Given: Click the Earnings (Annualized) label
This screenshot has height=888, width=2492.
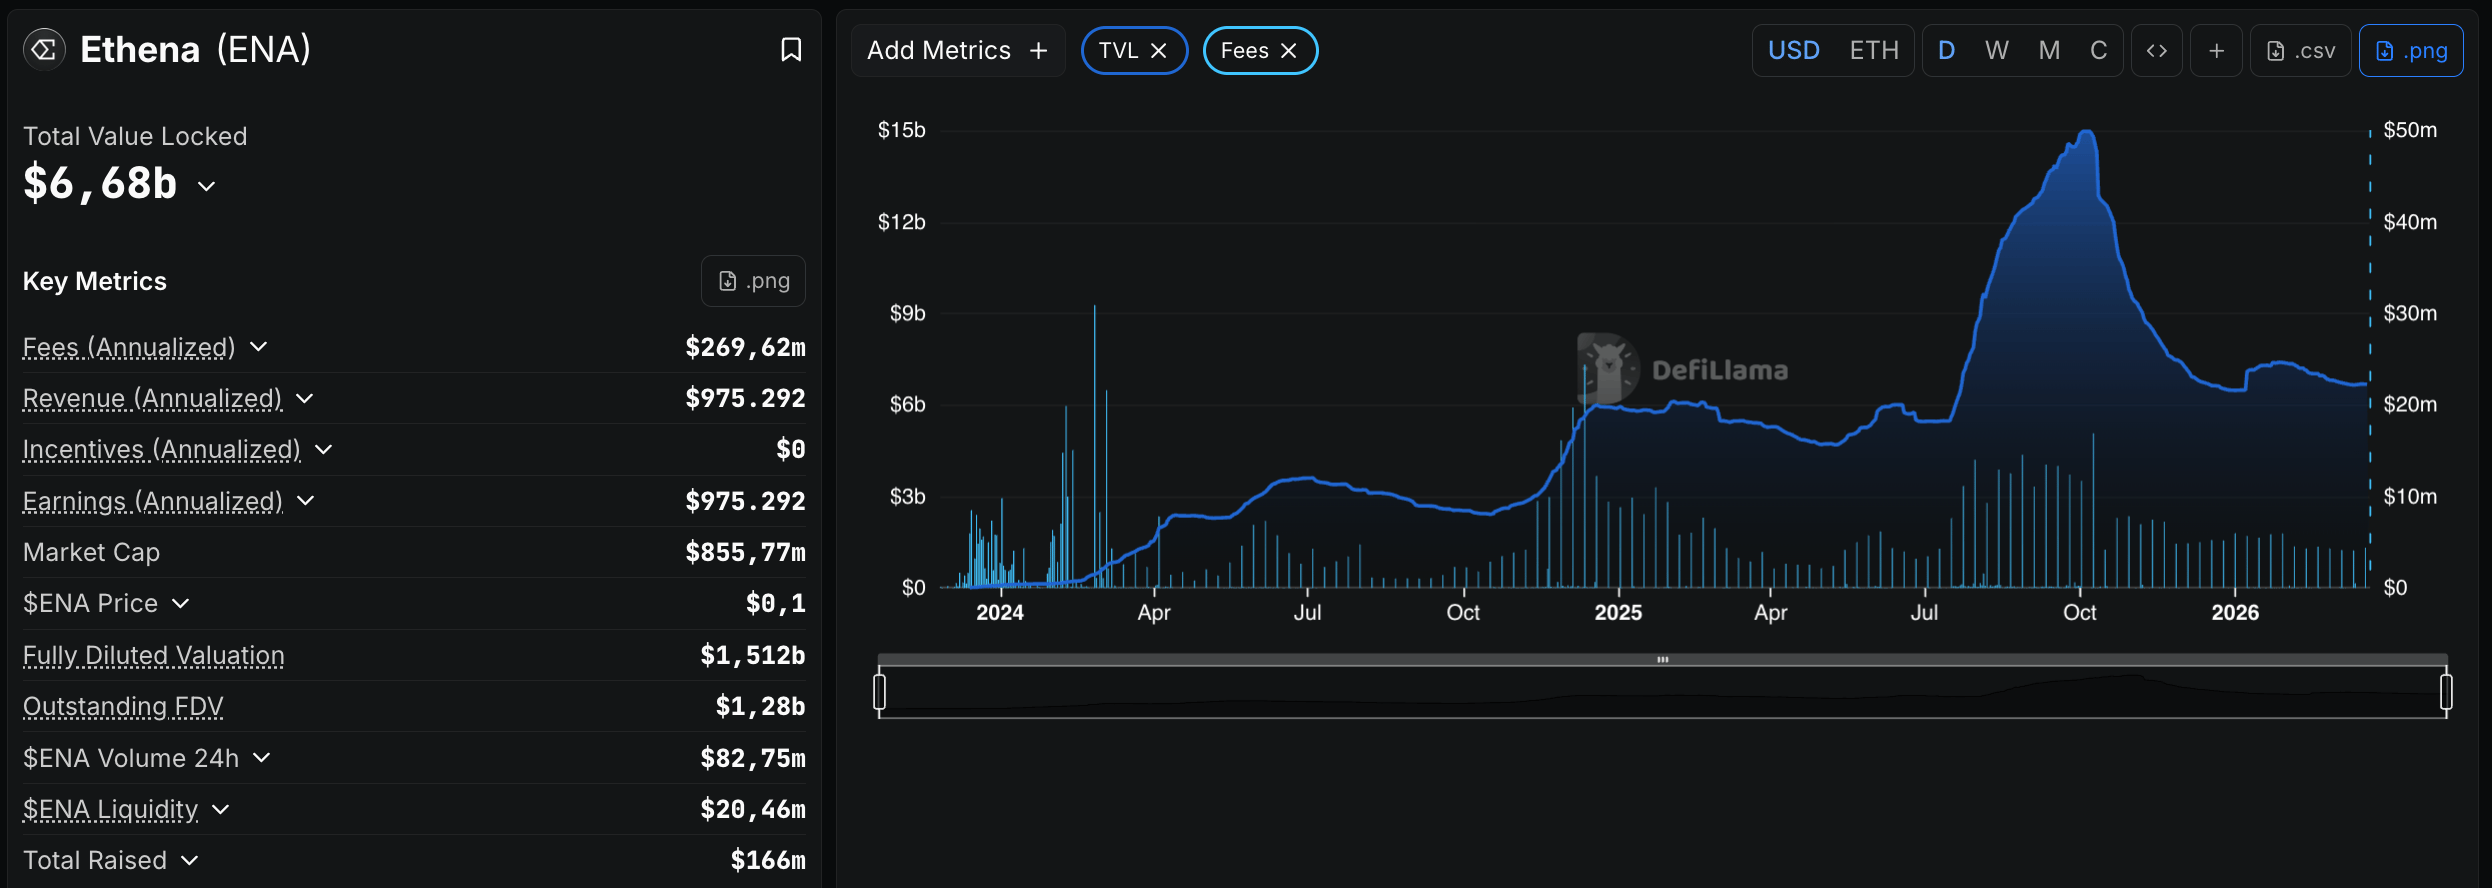Looking at the screenshot, I should click(x=153, y=501).
